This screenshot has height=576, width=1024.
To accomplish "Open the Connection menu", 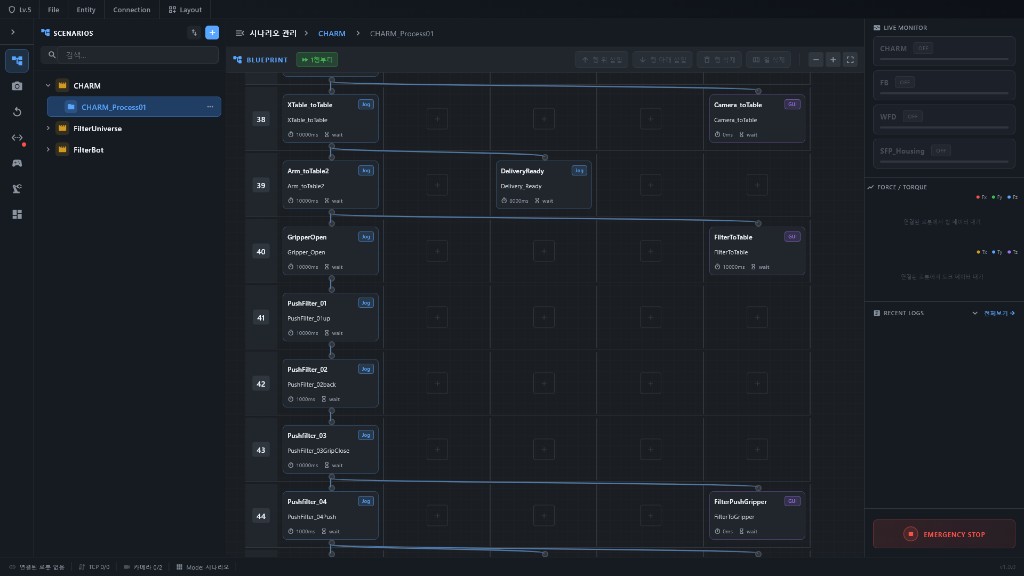I will [x=131, y=10].
